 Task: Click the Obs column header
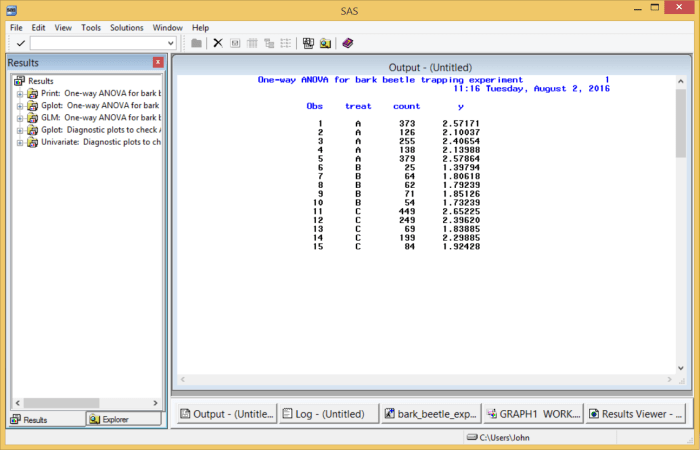pyautogui.click(x=314, y=106)
